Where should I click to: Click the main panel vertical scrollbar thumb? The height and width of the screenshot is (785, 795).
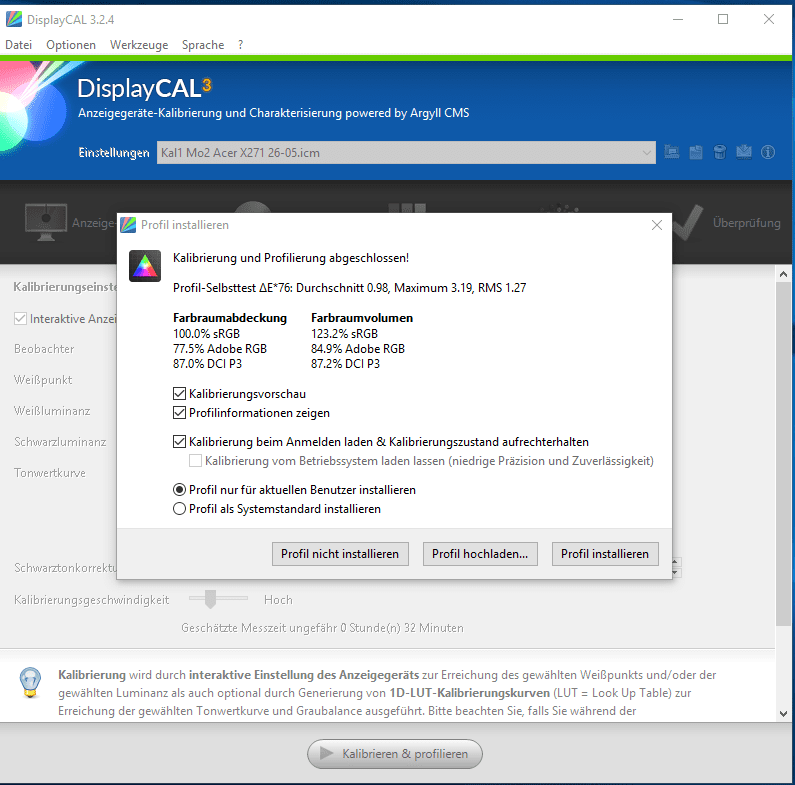(783, 454)
